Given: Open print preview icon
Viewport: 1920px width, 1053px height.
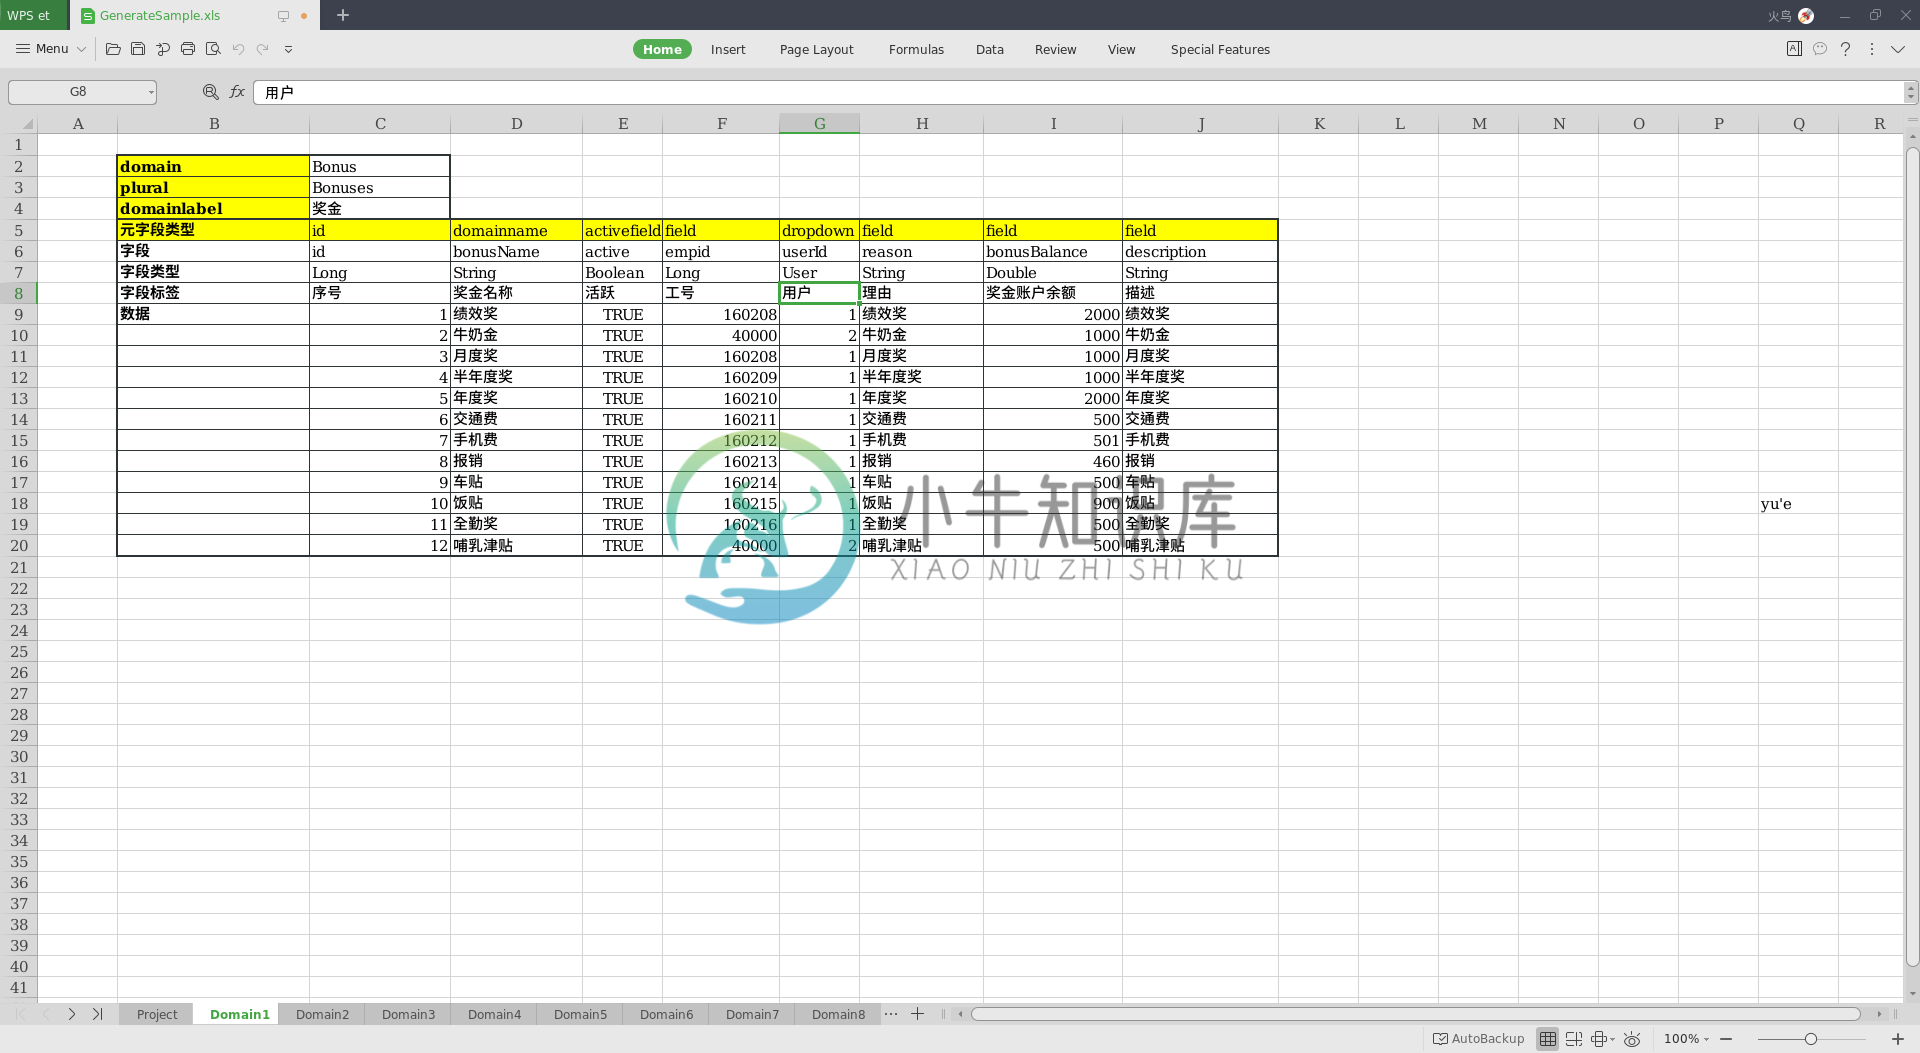Looking at the screenshot, I should pyautogui.click(x=213, y=49).
